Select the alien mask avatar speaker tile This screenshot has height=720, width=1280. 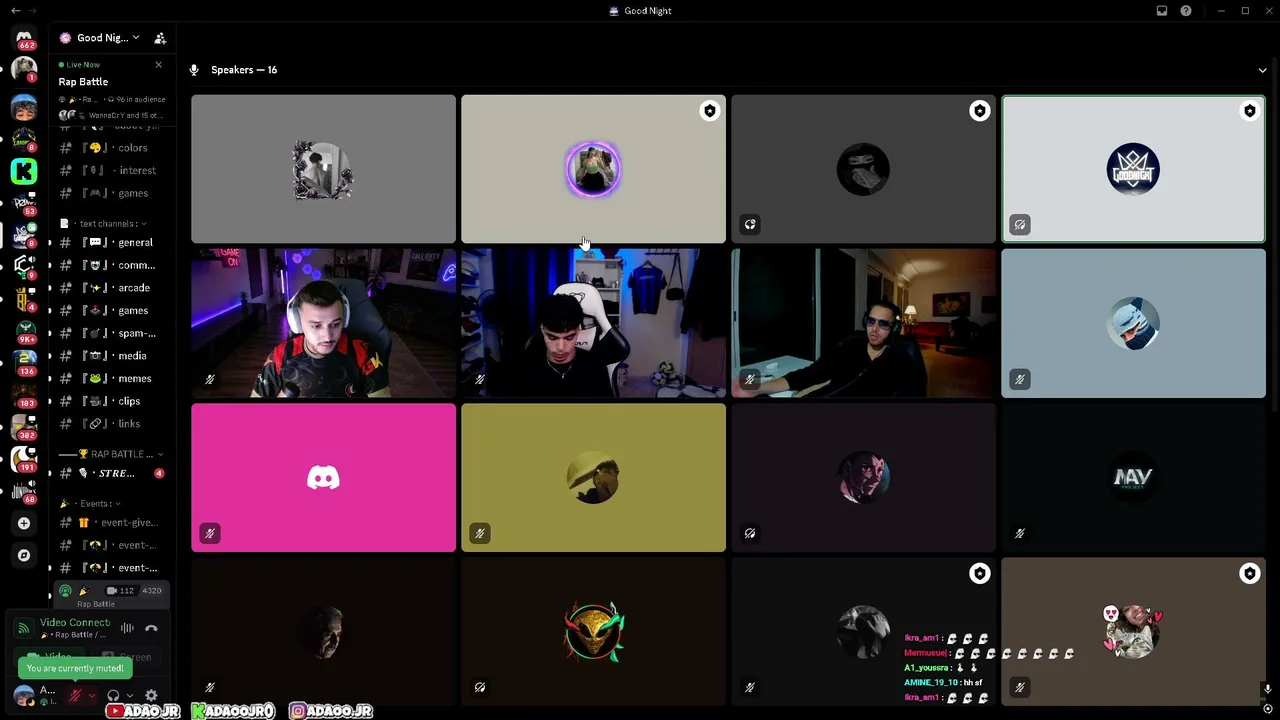593,631
